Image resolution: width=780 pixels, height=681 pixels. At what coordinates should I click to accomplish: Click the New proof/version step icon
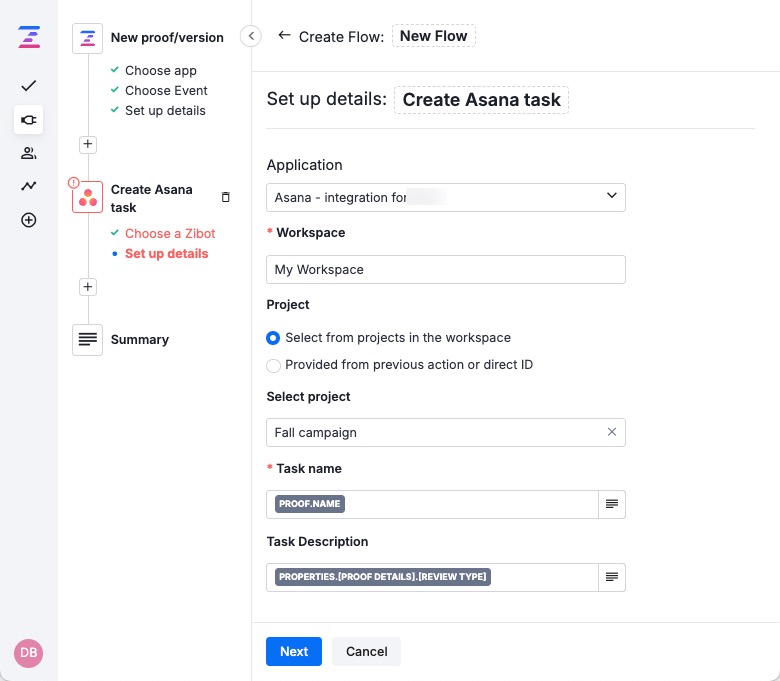click(88, 38)
